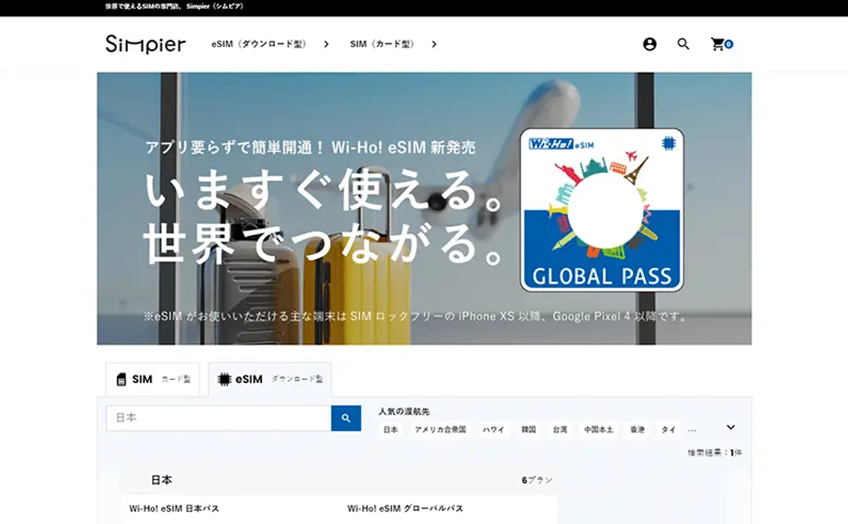This screenshot has width=848, height=524.
Task: Click the hero banner headline いますぐ使える。
Action: pyautogui.click(x=323, y=189)
